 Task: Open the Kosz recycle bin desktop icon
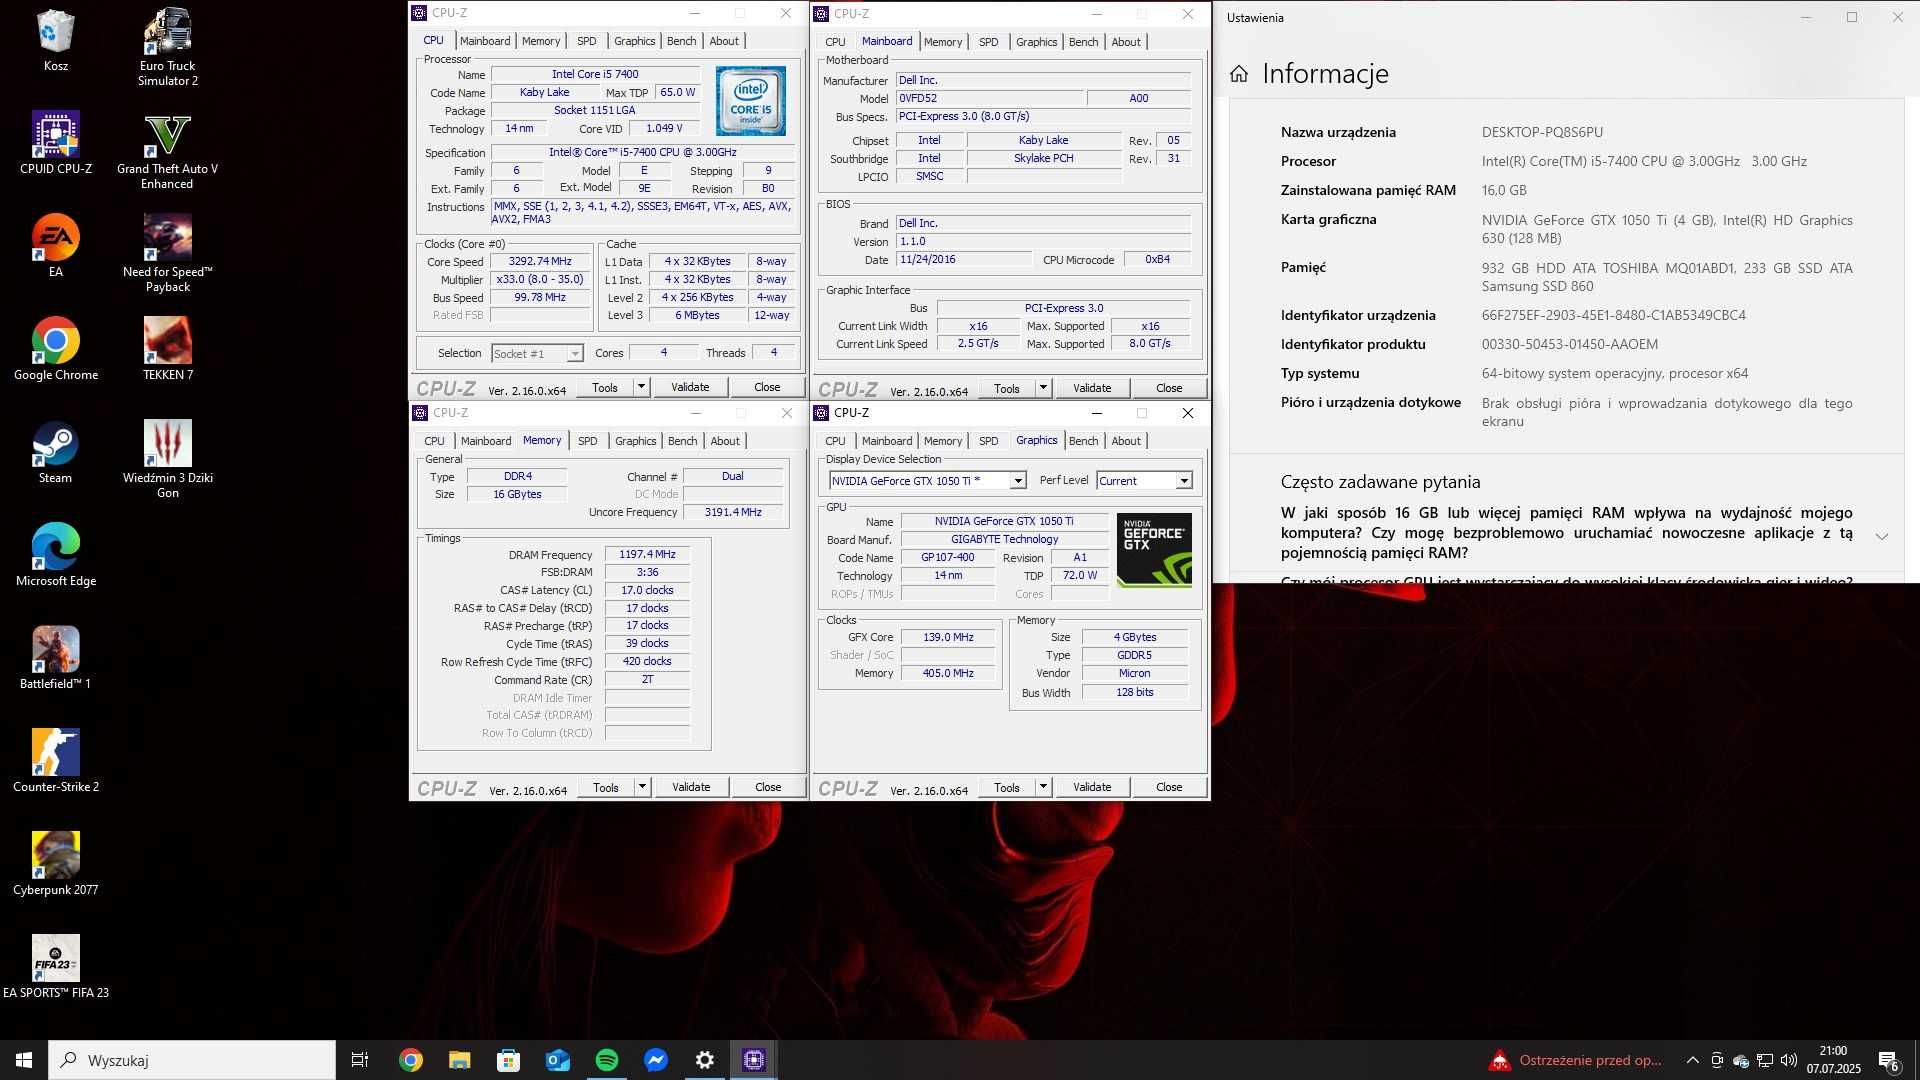pyautogui.click(x=55, y=40)
